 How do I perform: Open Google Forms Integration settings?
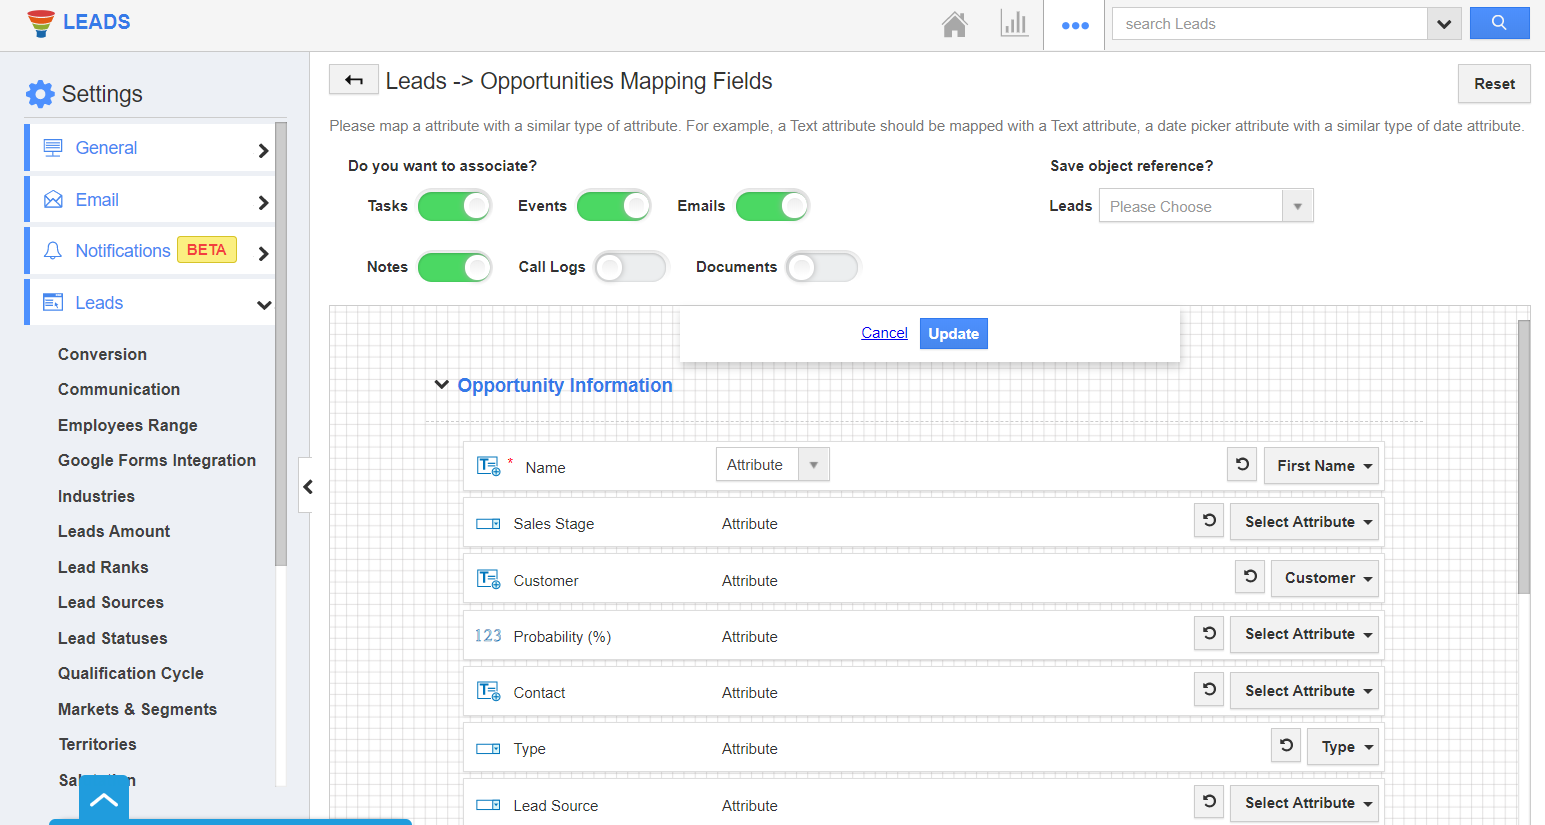pyautogui.click(x=157, y=460)
